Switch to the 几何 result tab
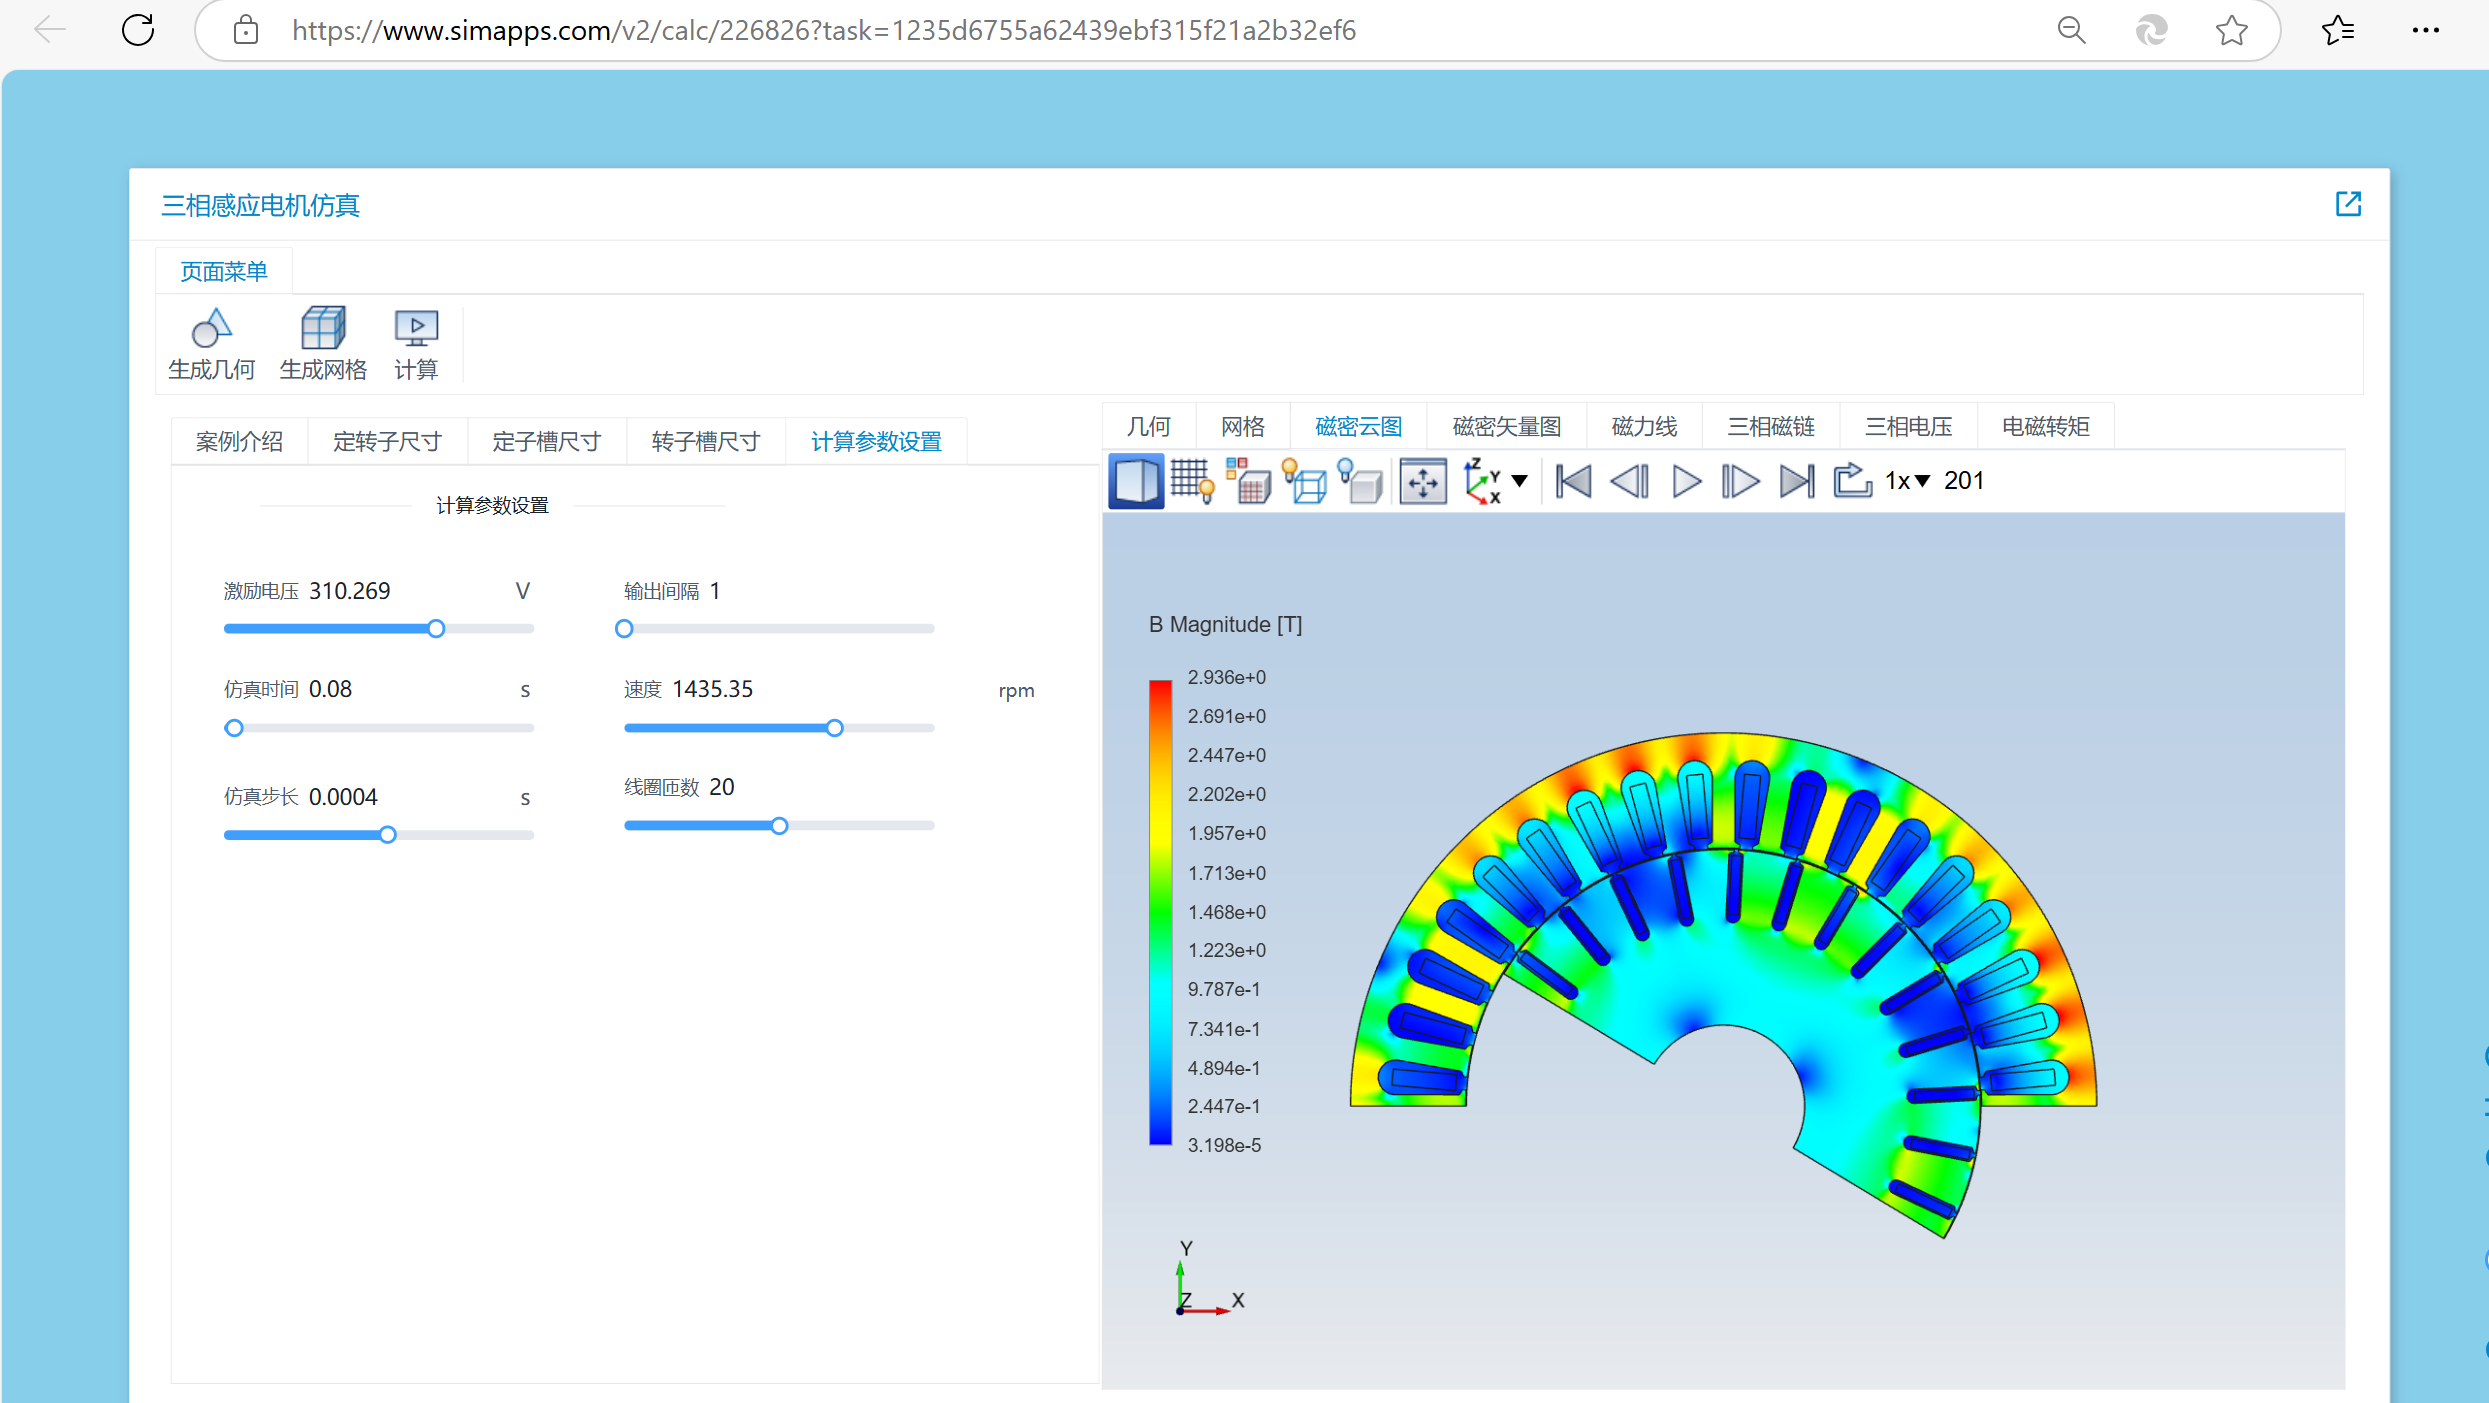This screenshot has width=2489, height=1403. (1148, 427)
